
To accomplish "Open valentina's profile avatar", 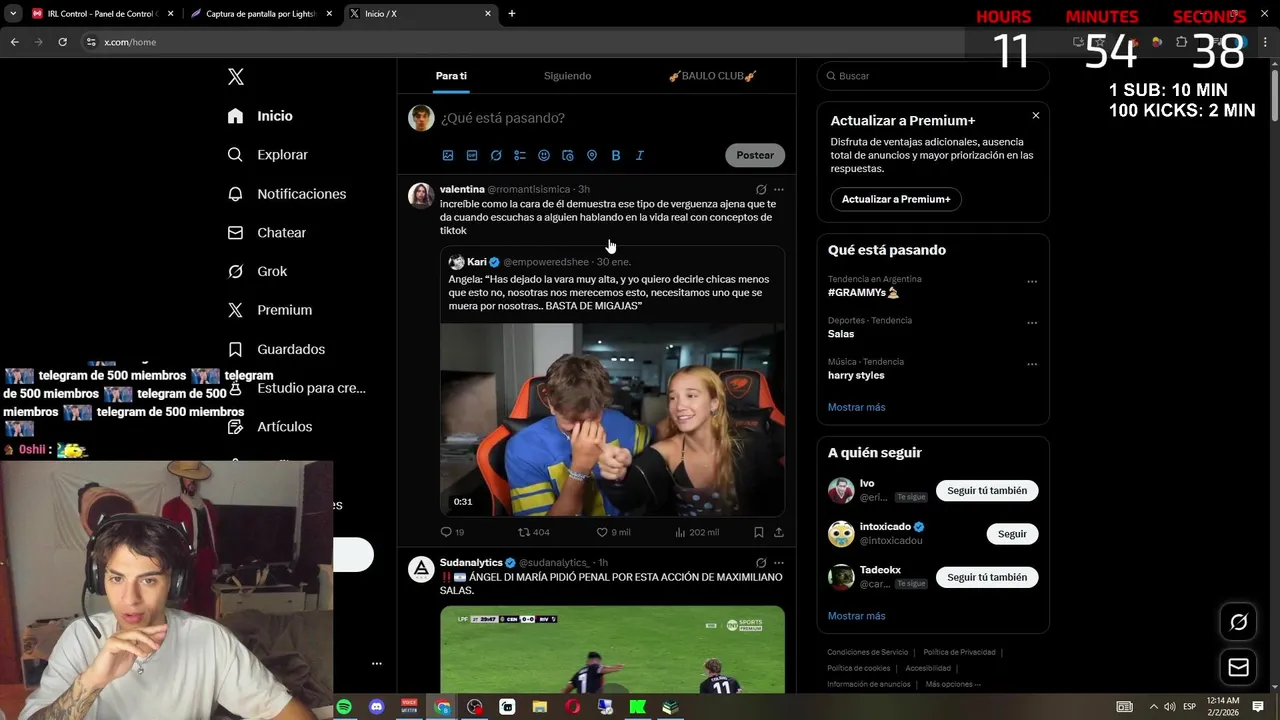I will 421,195.
